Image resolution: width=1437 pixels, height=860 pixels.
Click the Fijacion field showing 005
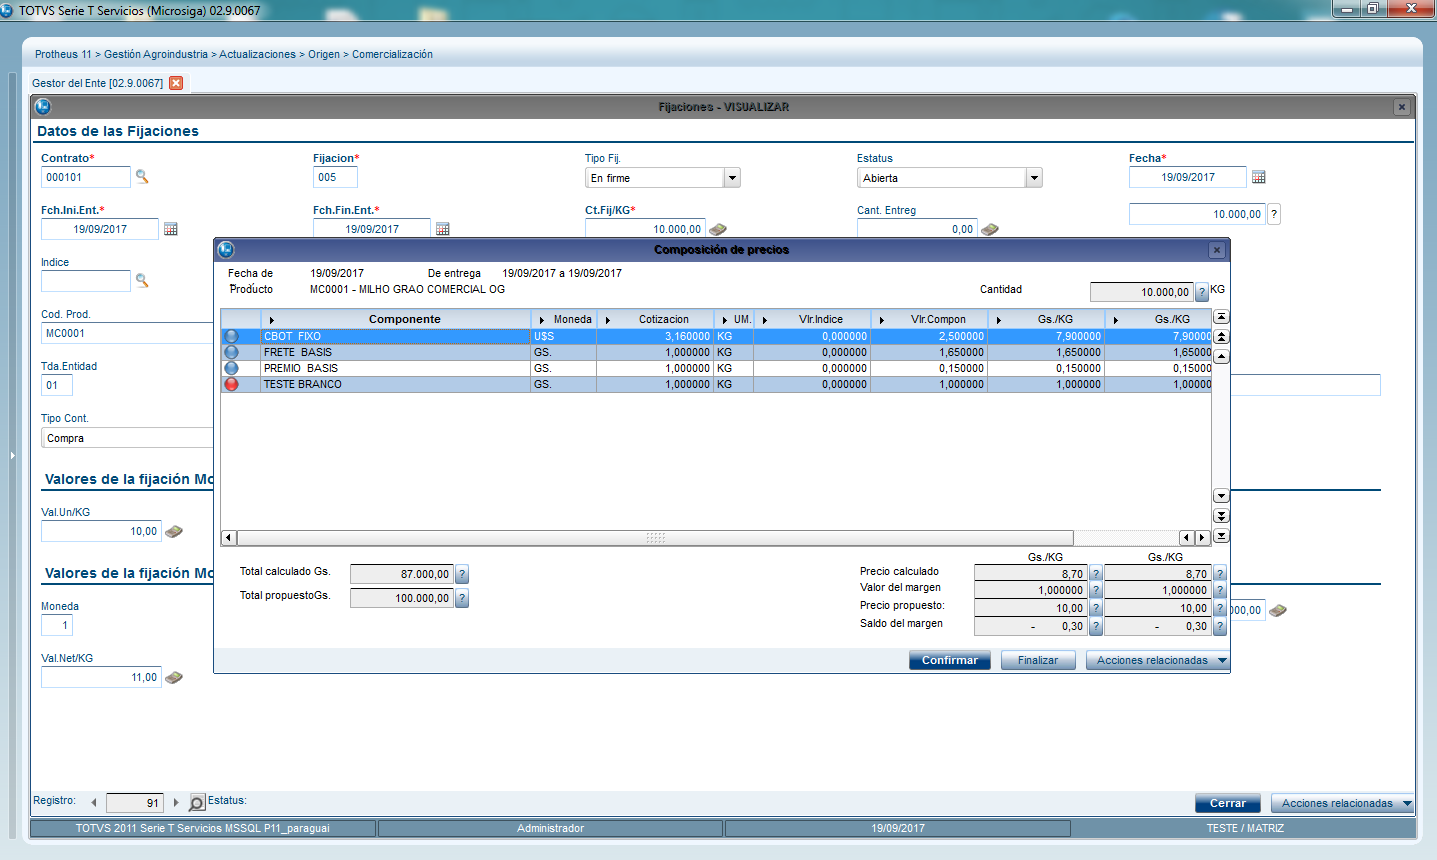(335, 177)
